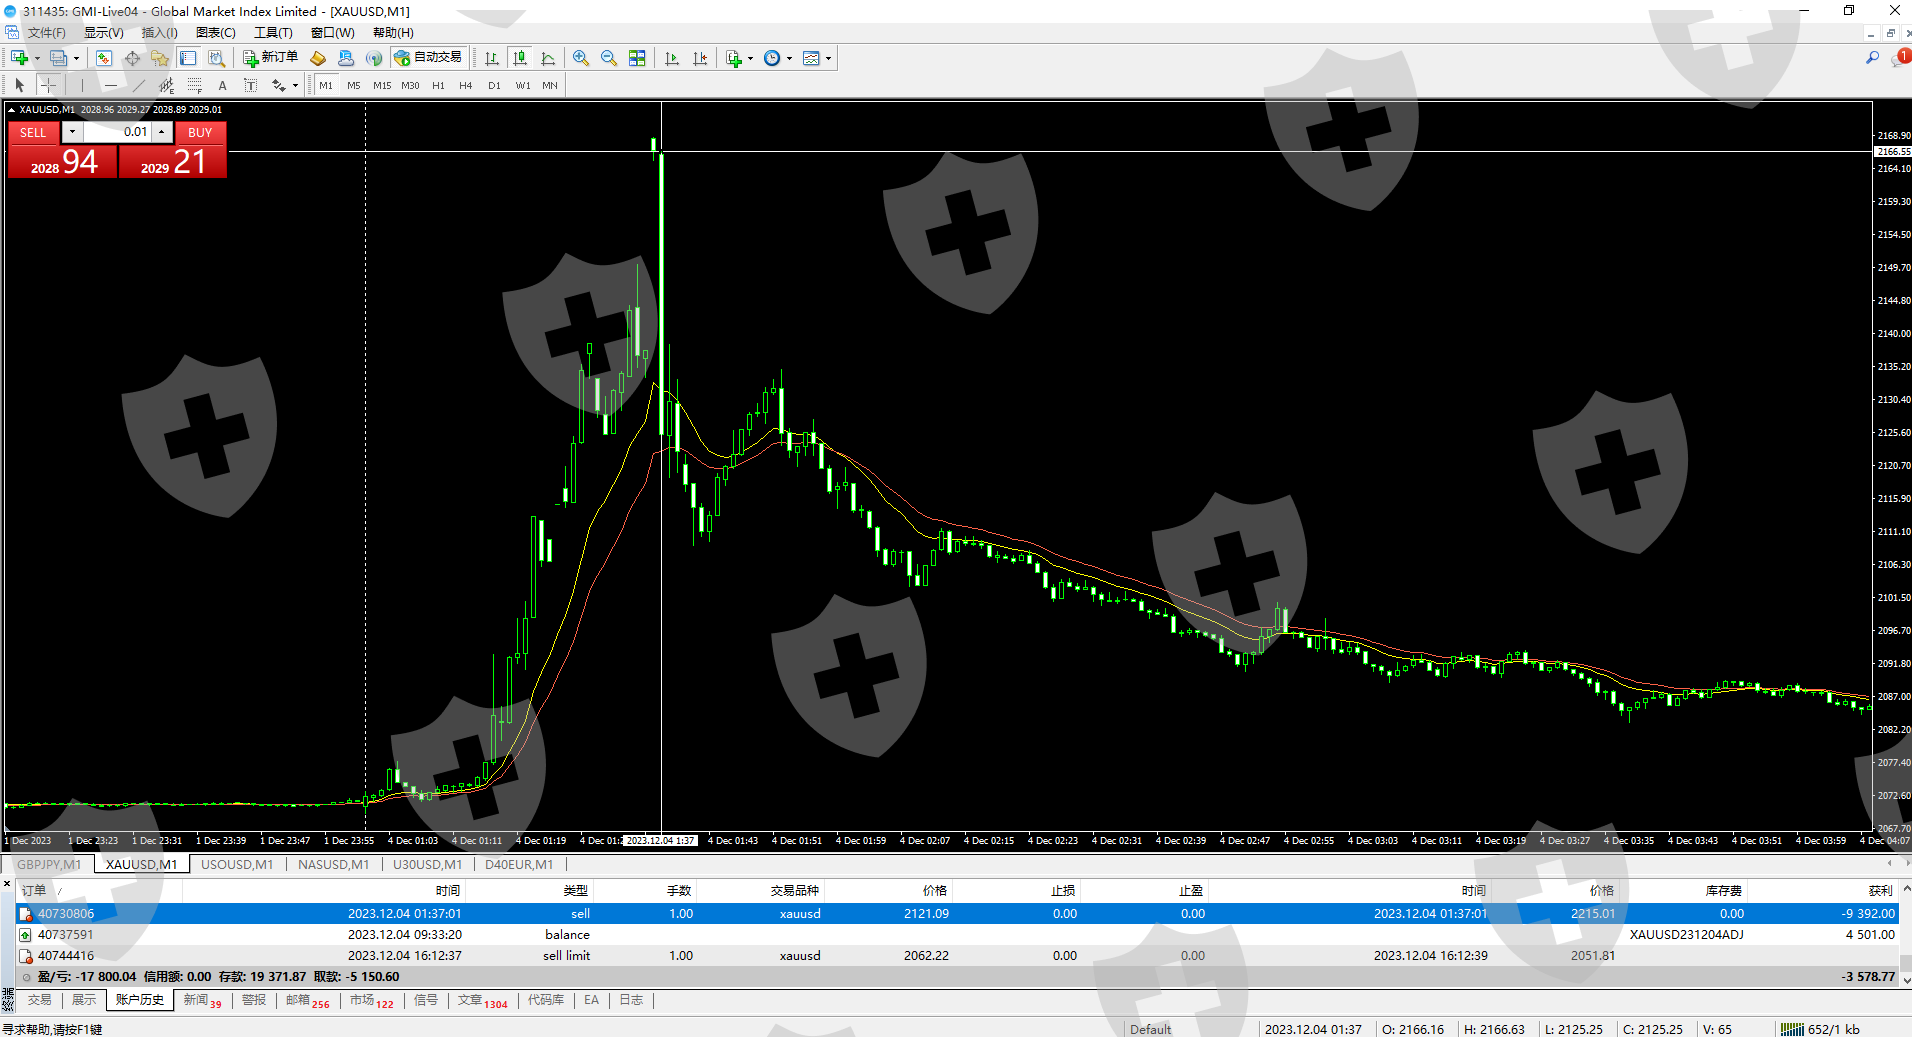Switch chart to candlestick display mode
The image size is (1912, 1037).
pos(520,58)
